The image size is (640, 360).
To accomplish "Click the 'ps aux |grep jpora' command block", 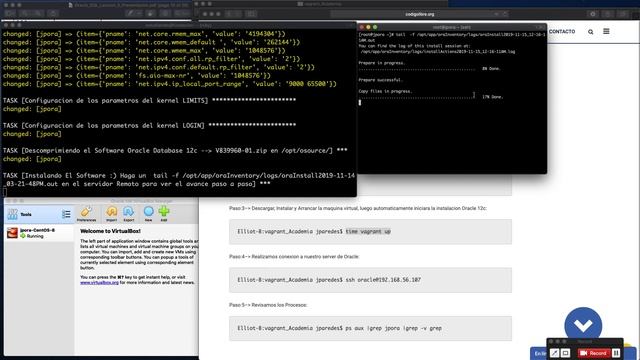I will pyautogui.click(x=370, y=328).
